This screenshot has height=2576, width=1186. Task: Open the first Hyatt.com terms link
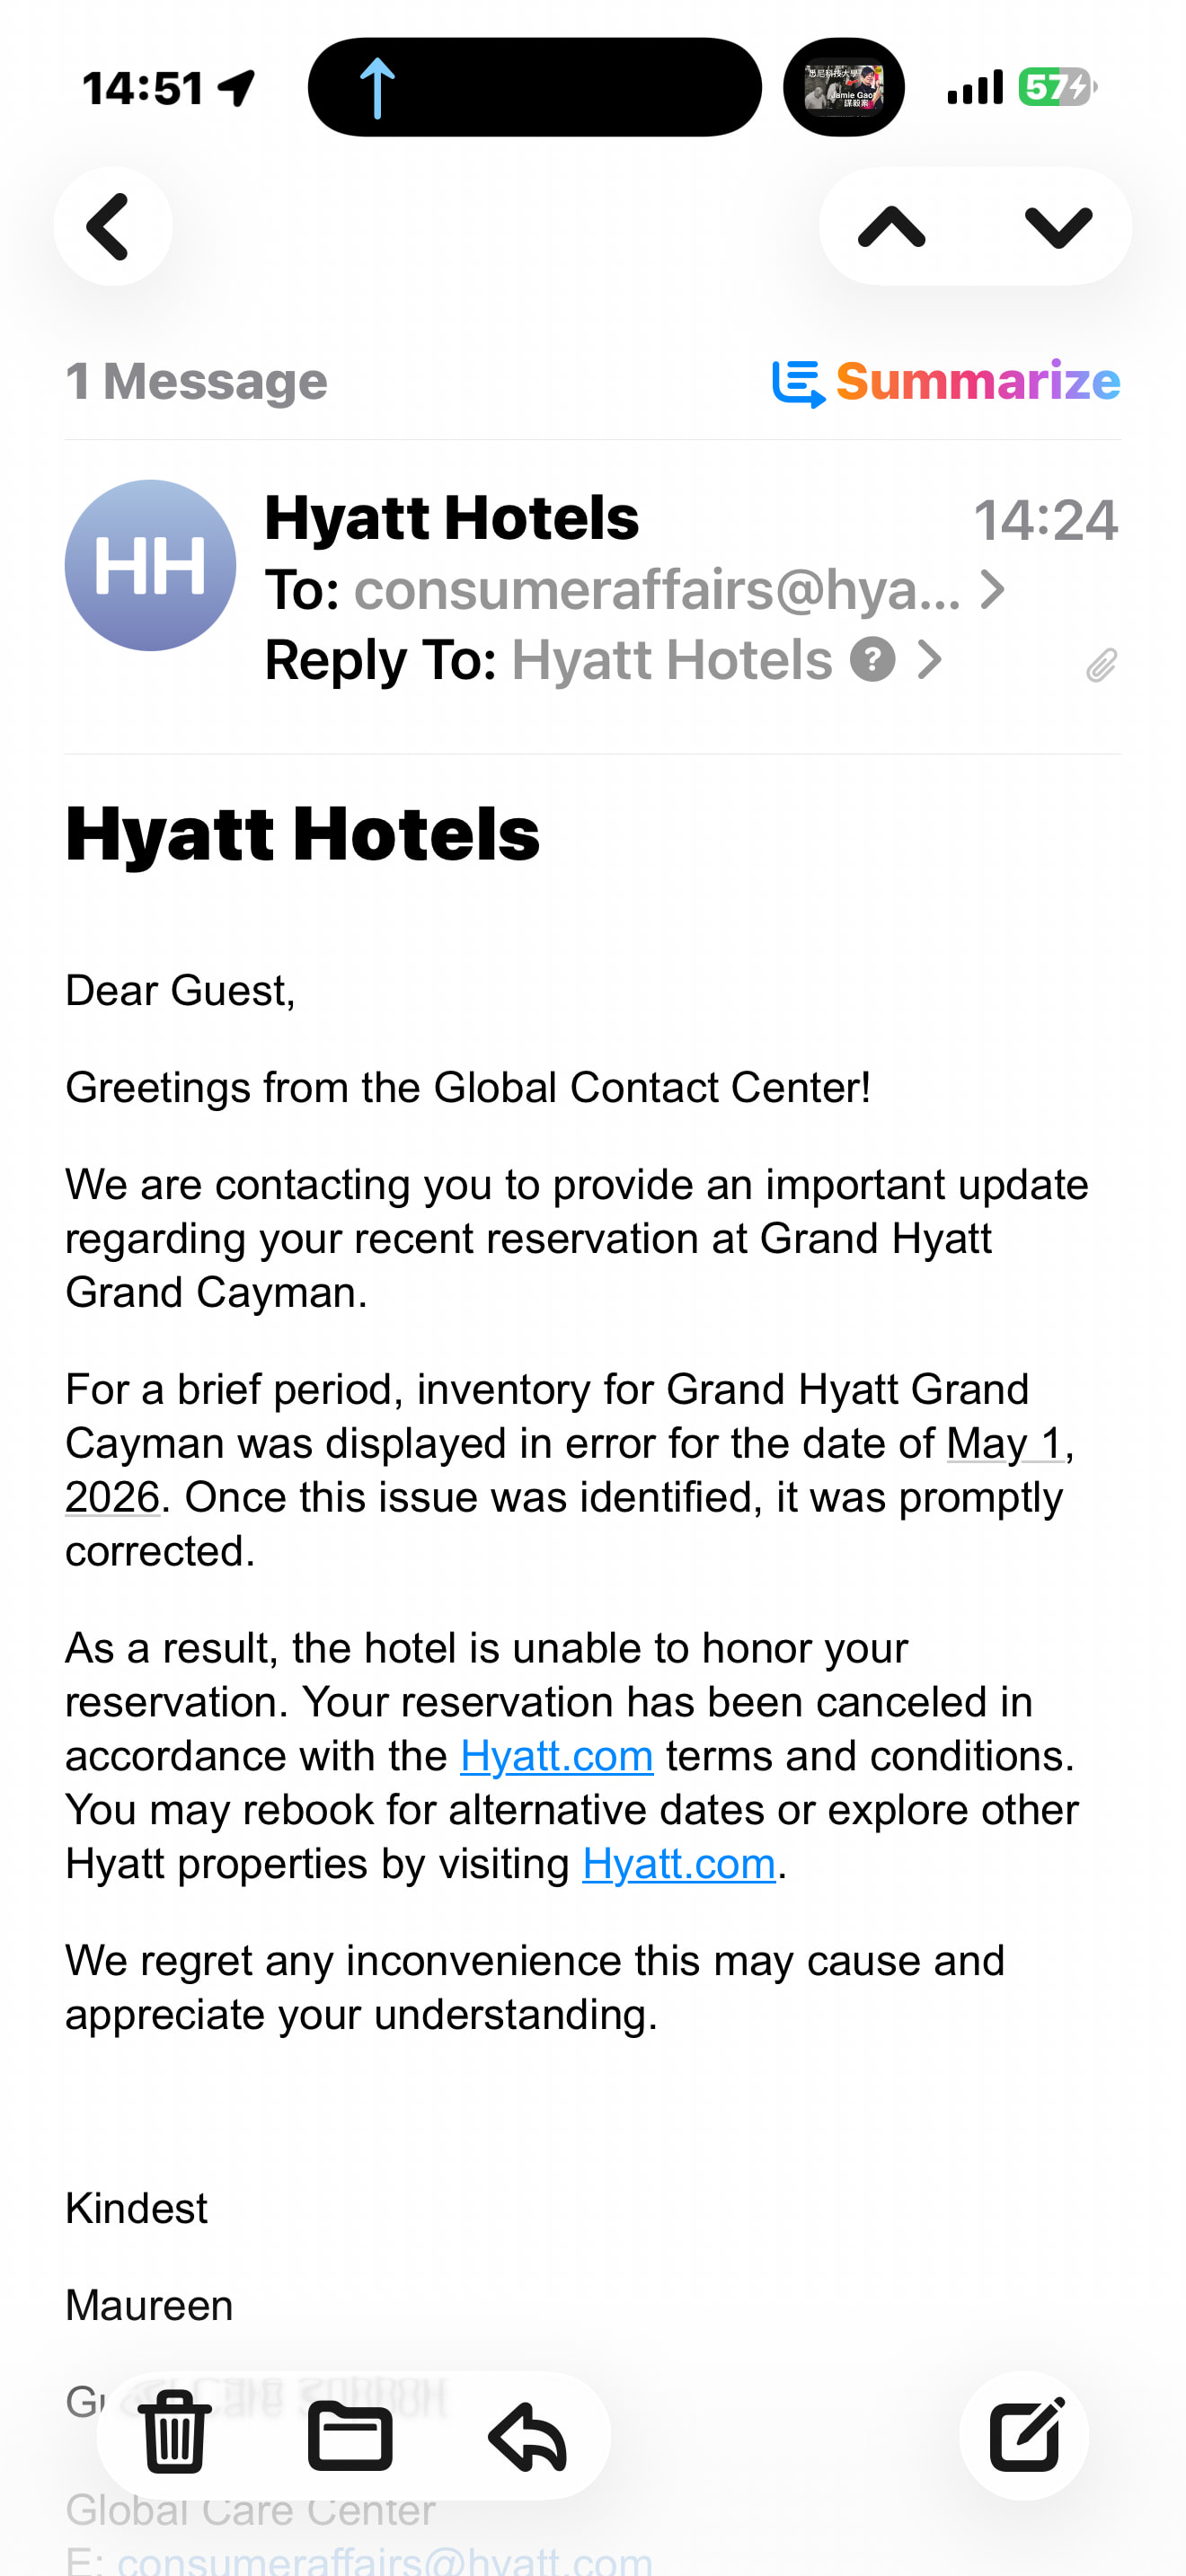[x=556, y=1756]
